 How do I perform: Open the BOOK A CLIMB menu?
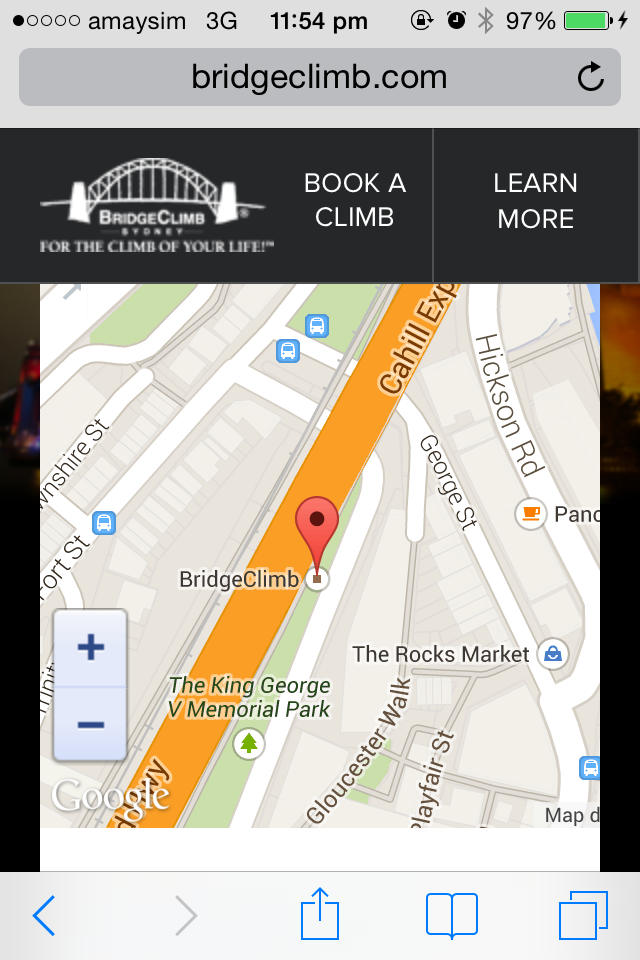pyautogui.click(x=355, y=200)
